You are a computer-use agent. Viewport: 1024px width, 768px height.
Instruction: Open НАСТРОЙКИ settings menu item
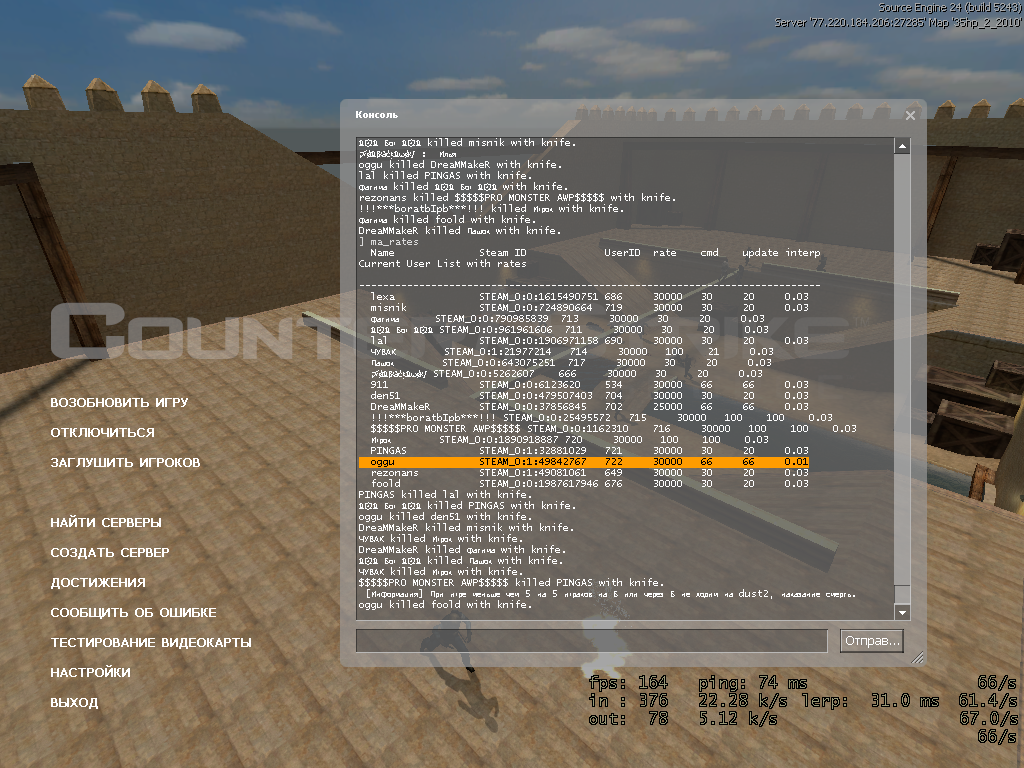pos(90,673)
